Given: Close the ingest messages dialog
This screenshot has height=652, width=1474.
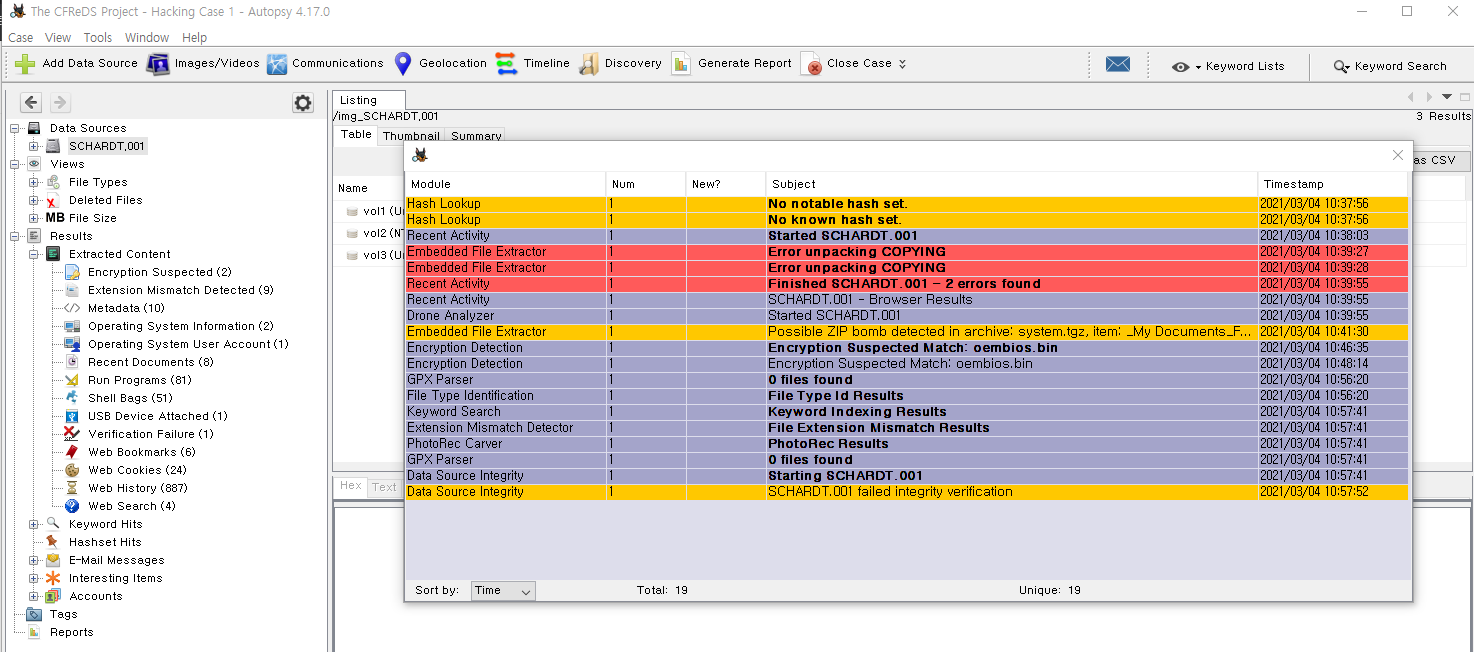Looking at the screenshot, I should (x=1398, y=155).
